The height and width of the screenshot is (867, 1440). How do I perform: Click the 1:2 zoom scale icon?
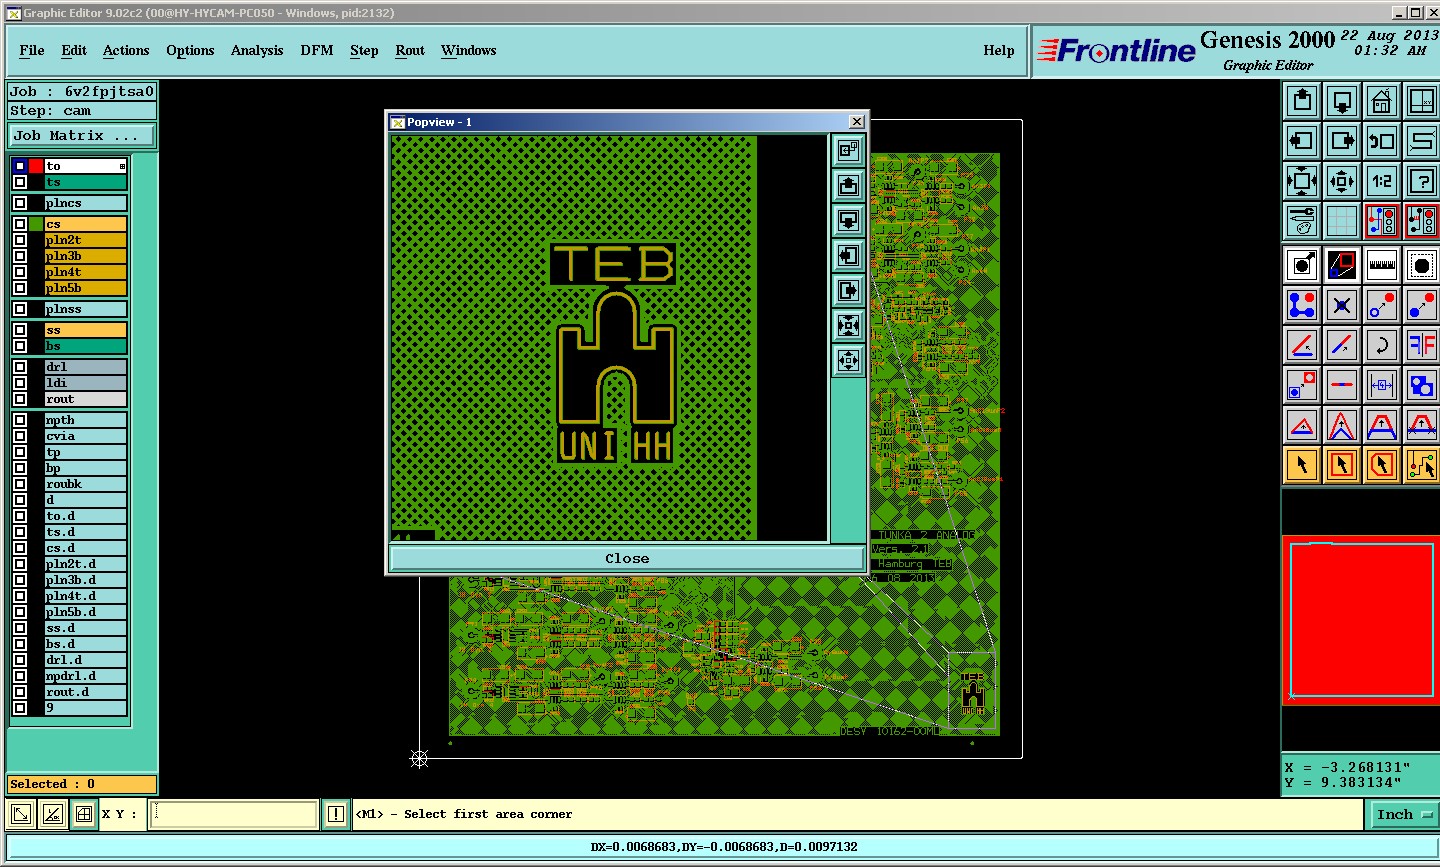click(1382, 181)
